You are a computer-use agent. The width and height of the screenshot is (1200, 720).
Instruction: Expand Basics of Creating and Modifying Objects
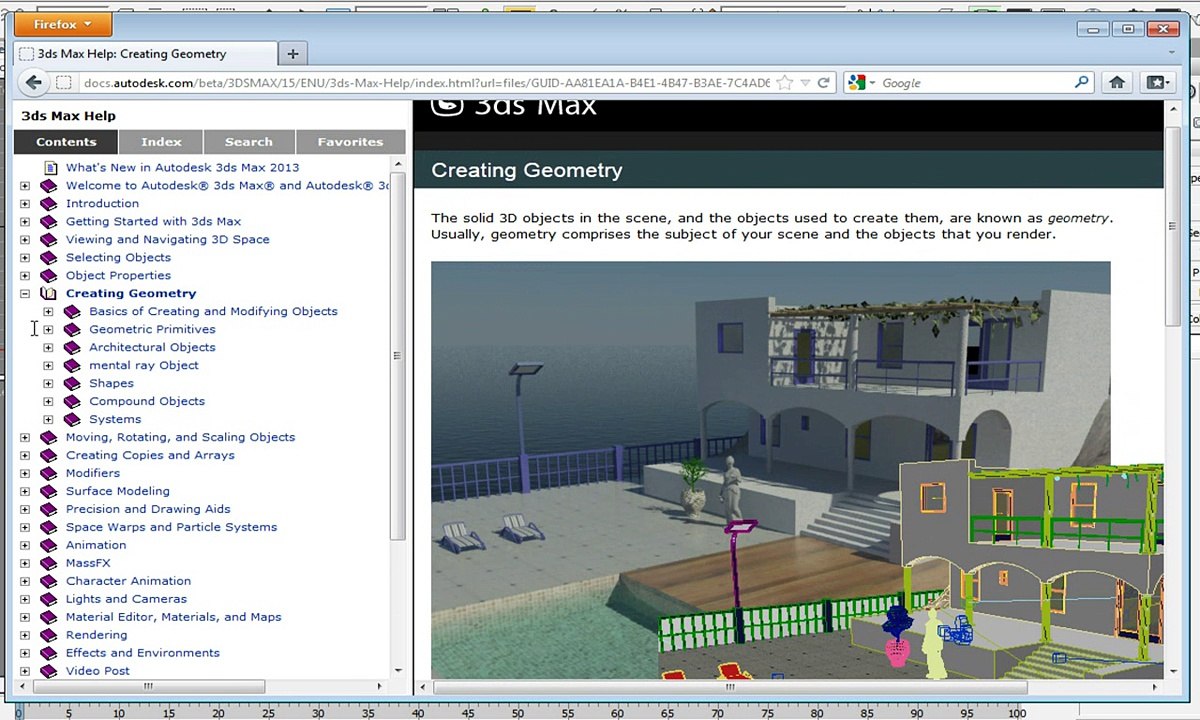(48, 311)
